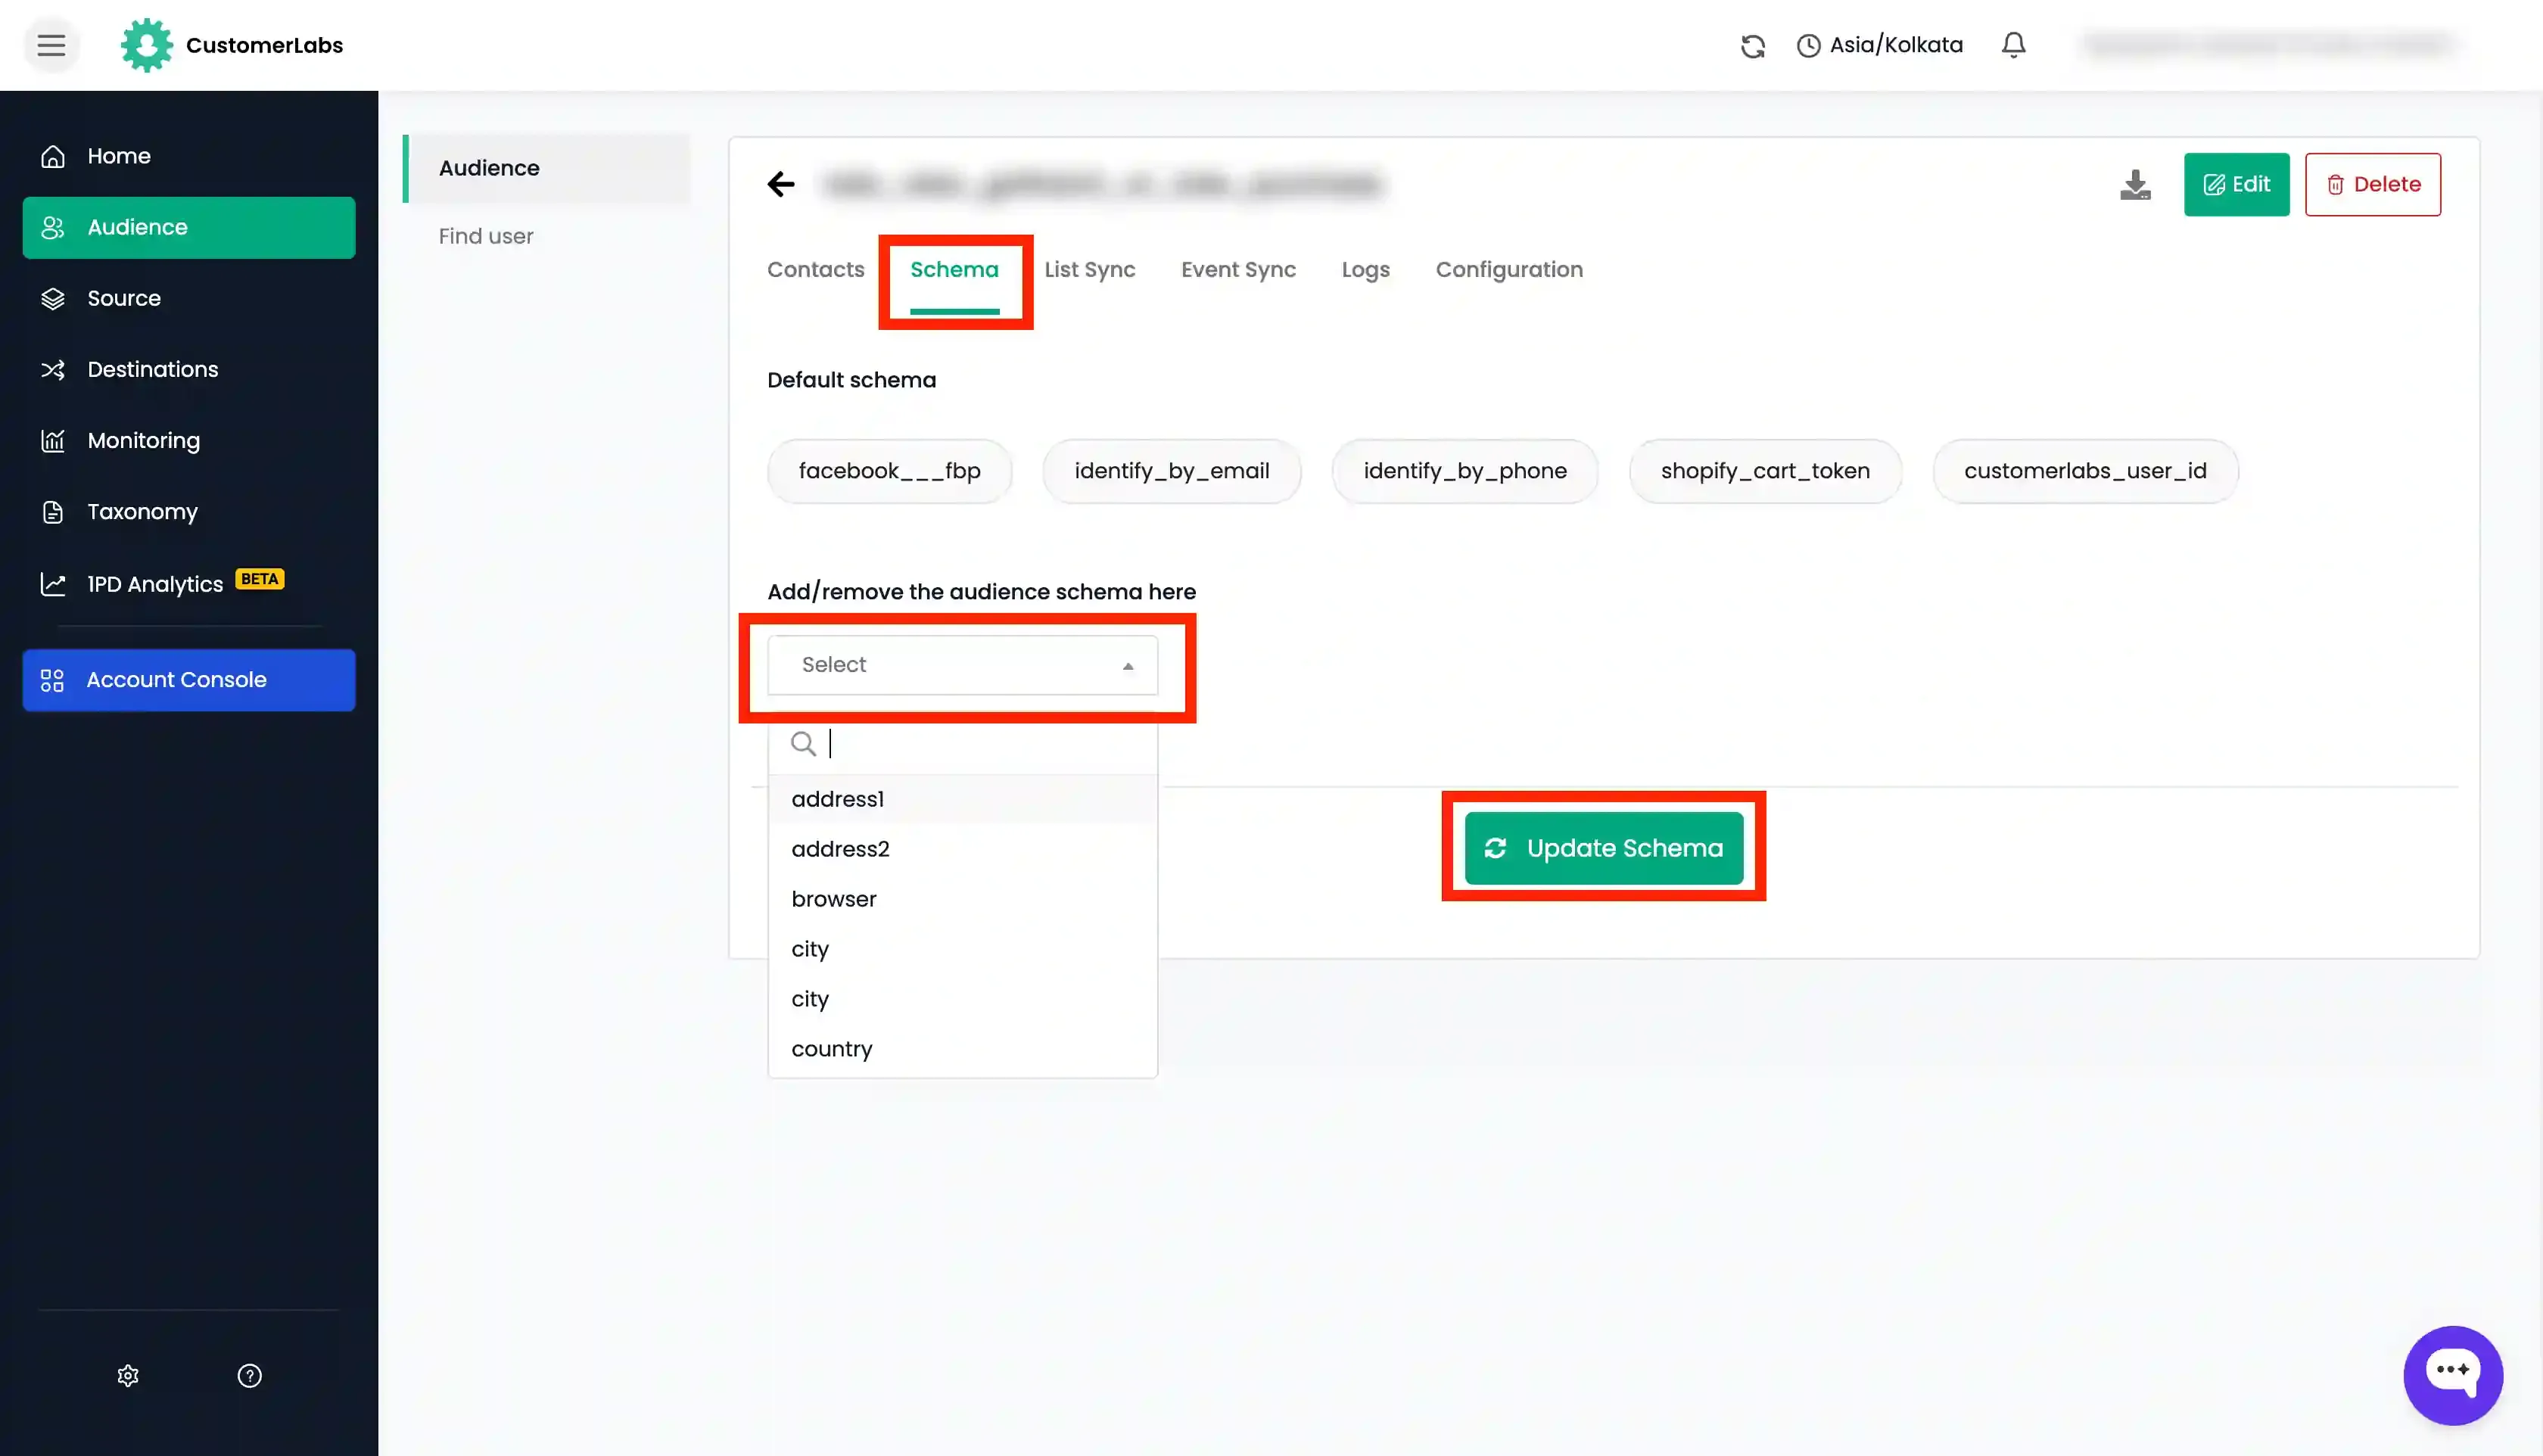The image size is (2543, 1456).
Task: Click the shopify_cart_token schema chip
Action: coord(1765,471)
